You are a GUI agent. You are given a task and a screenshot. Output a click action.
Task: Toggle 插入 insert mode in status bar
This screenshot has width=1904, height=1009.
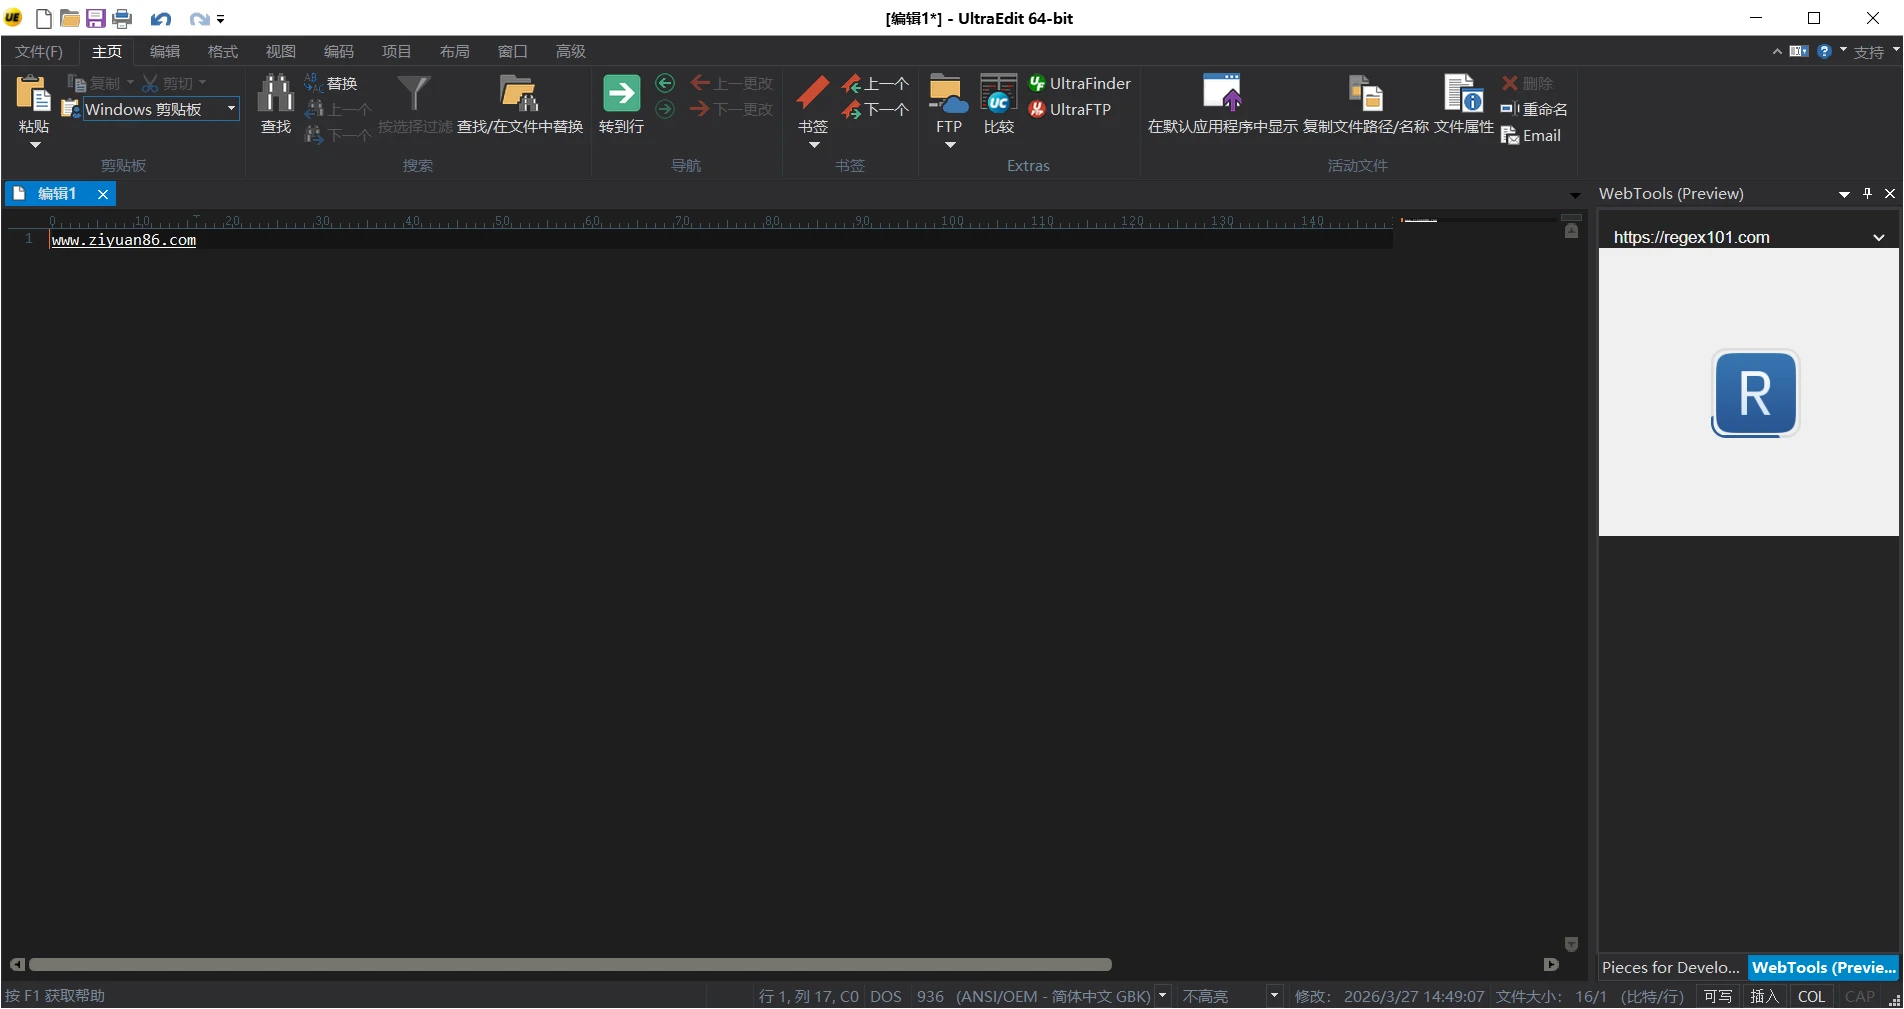click(x=1764, y=995)
